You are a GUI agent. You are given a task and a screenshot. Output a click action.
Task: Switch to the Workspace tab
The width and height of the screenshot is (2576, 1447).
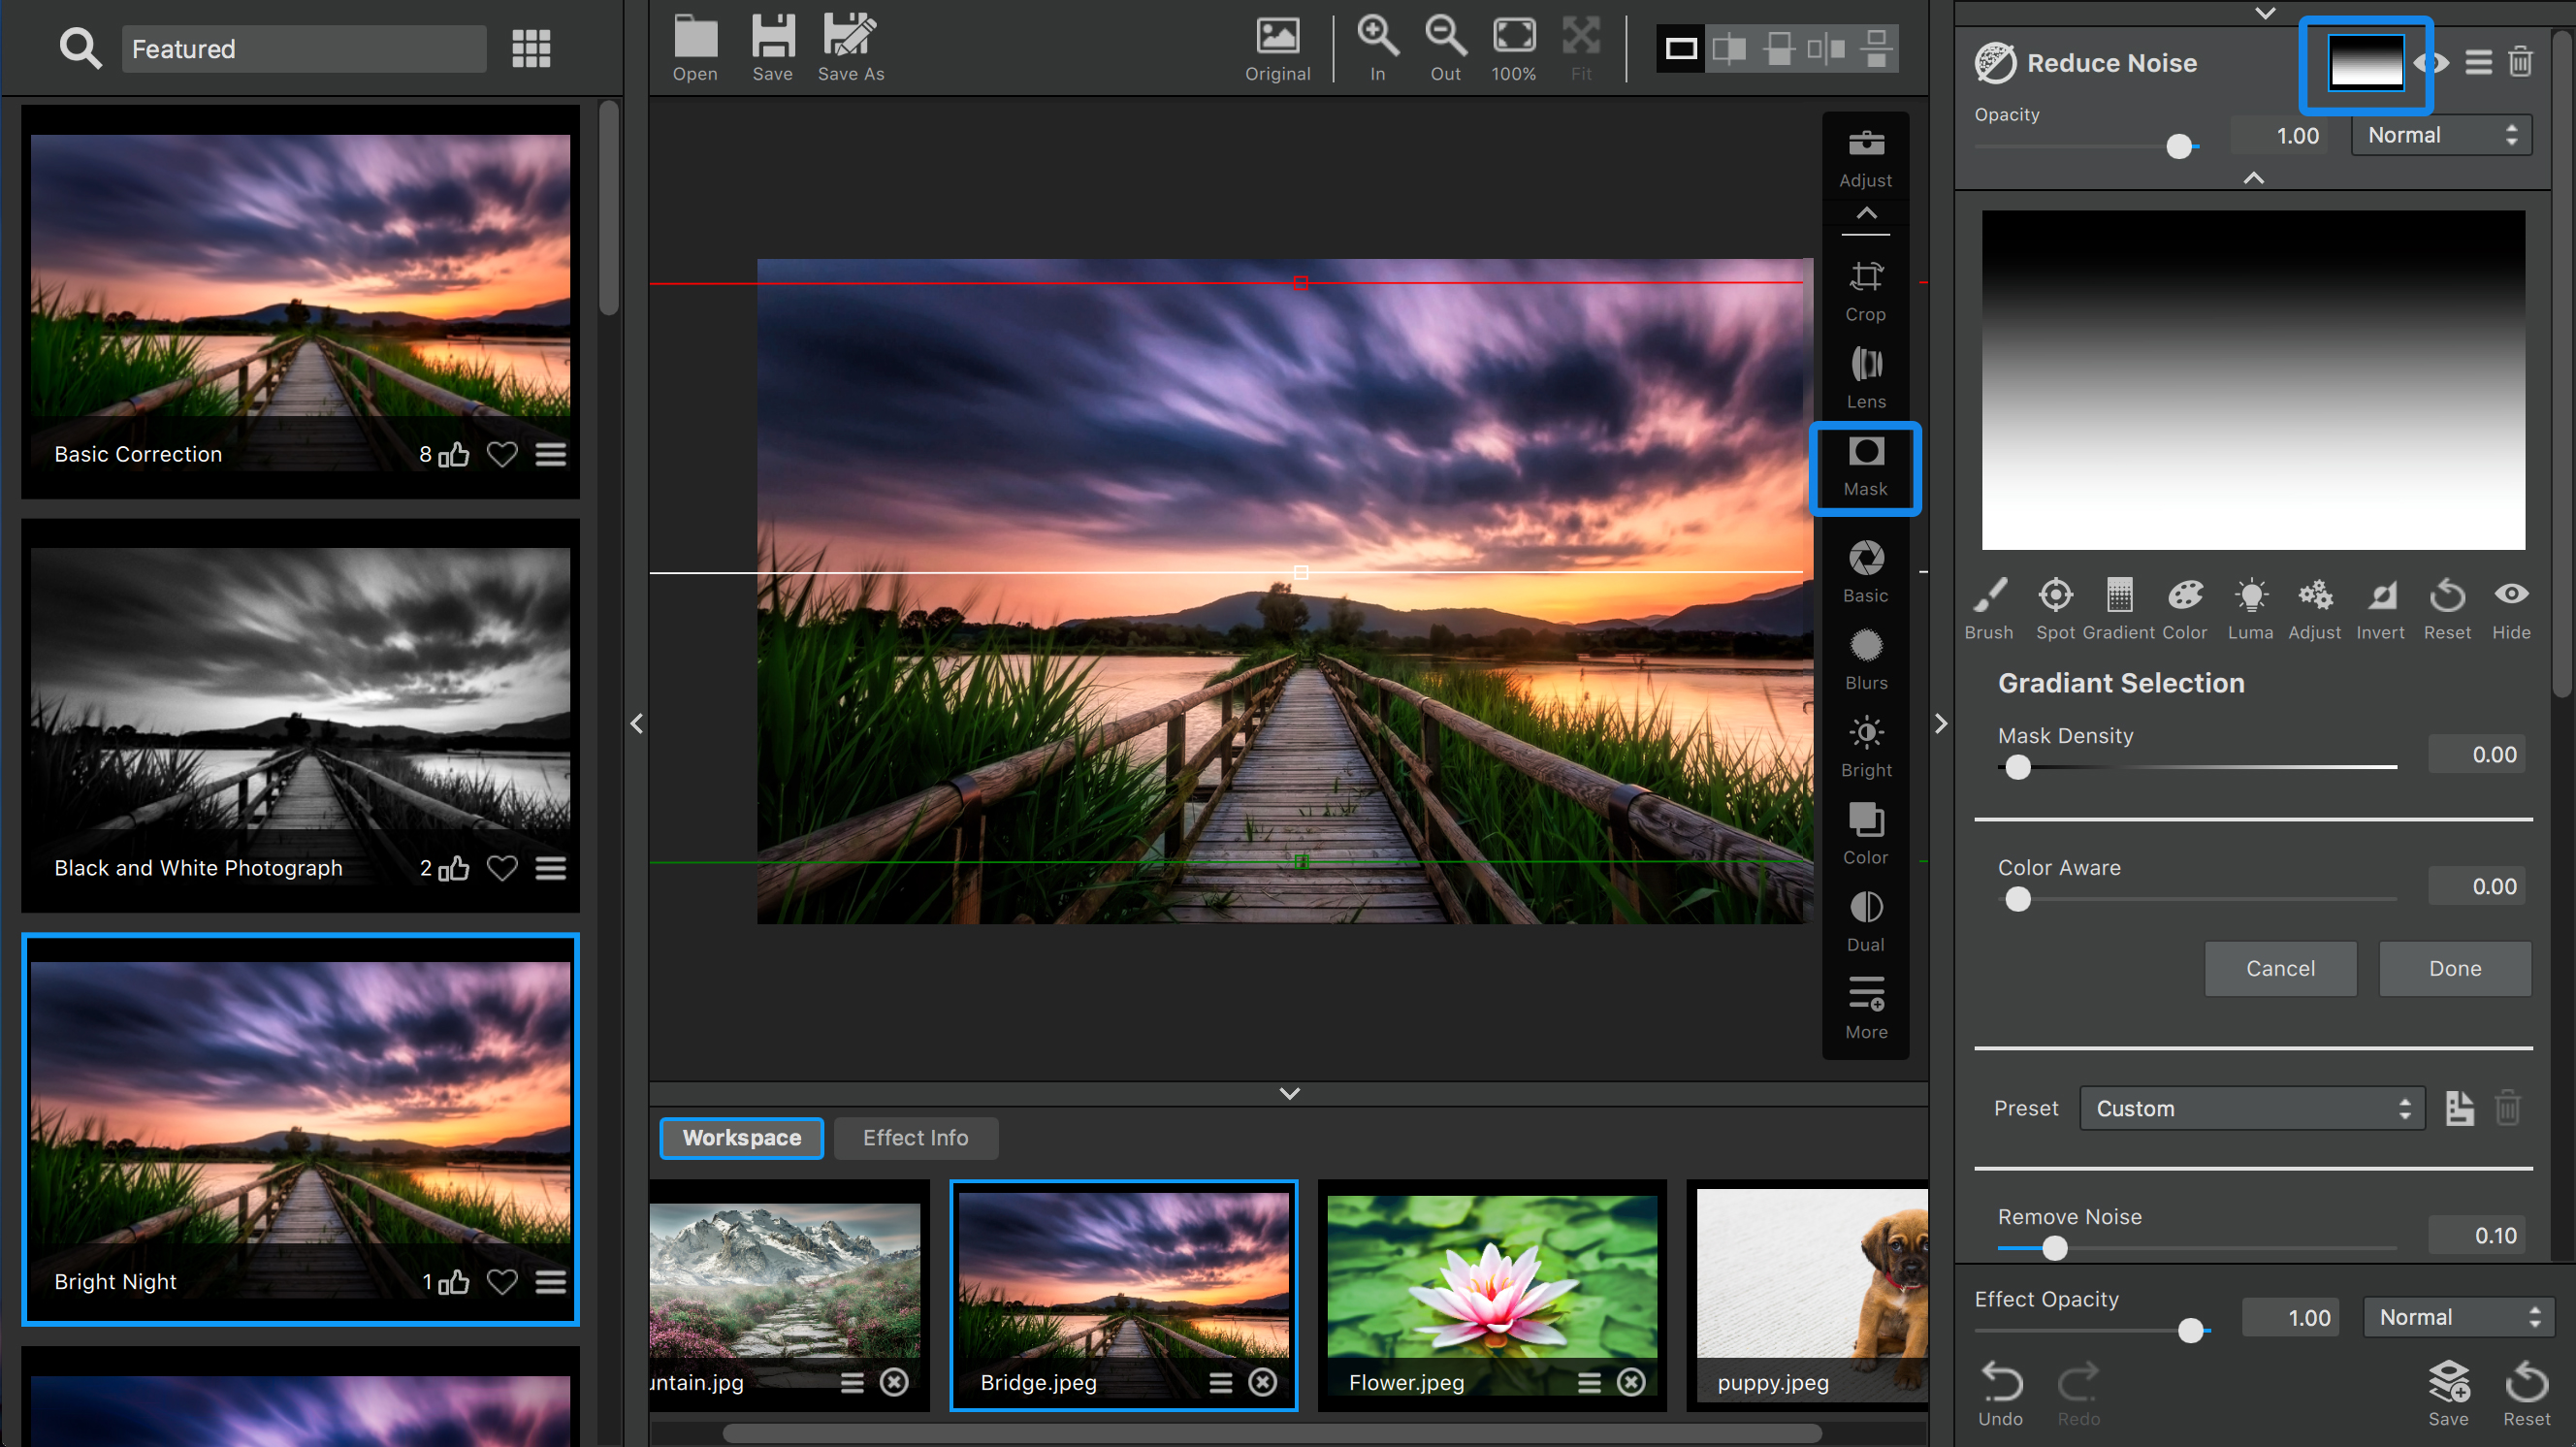741,1138
